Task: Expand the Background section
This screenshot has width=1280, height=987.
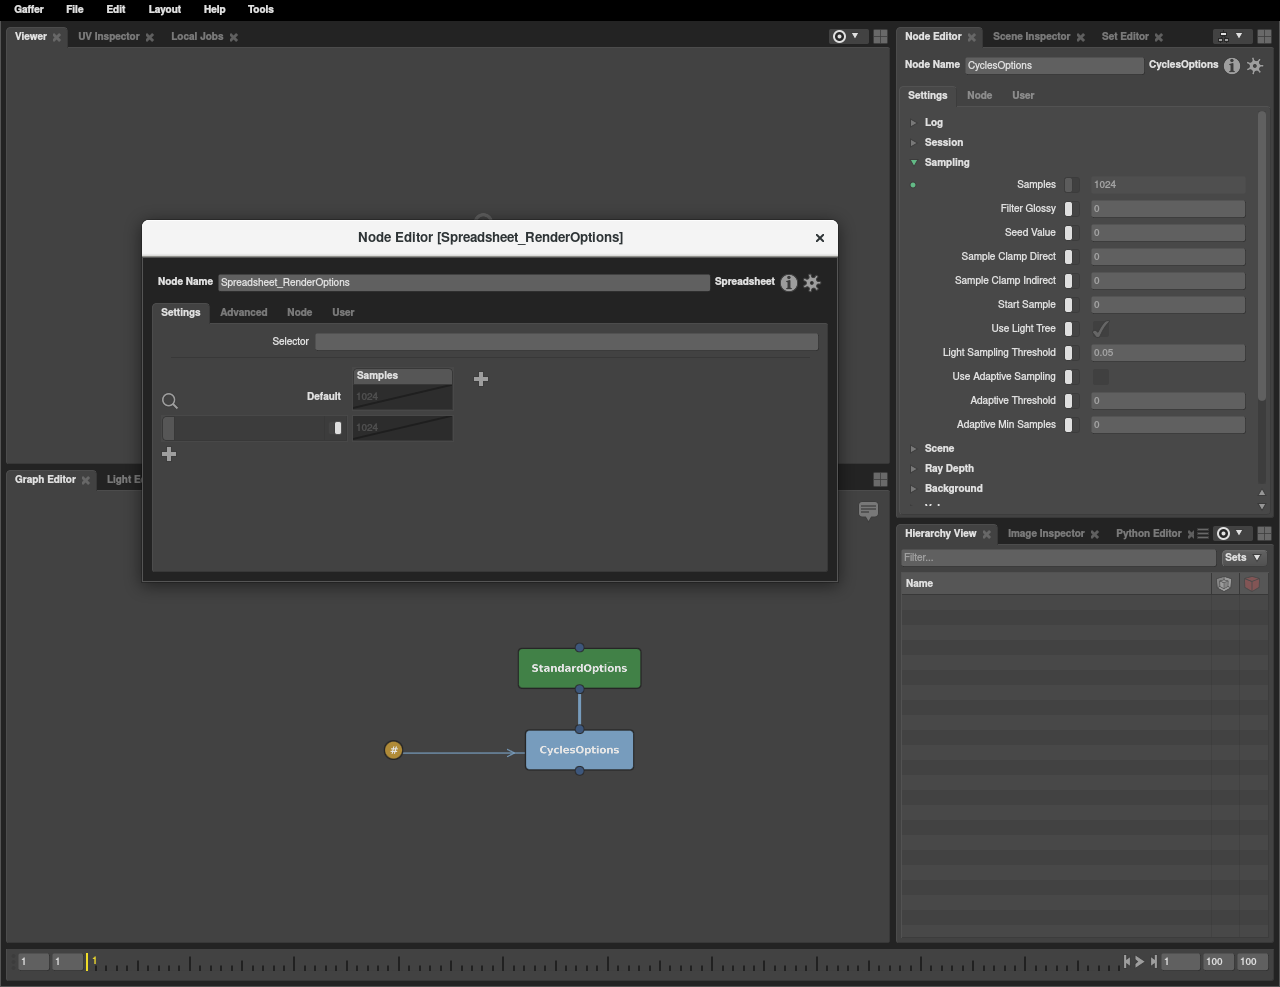Action: [913, 489]
